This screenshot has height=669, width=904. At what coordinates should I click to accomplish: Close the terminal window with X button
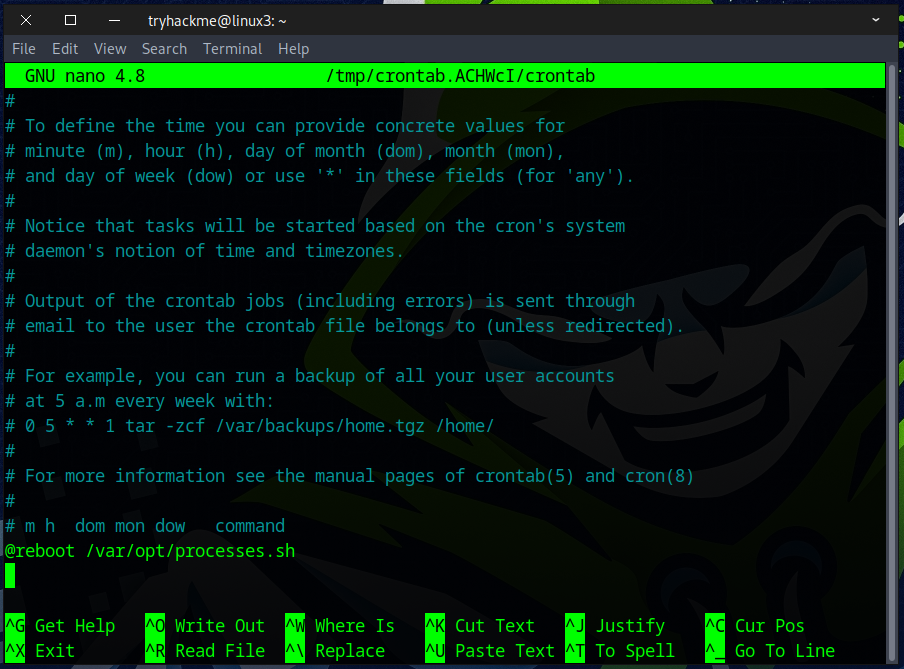[25, 20]
